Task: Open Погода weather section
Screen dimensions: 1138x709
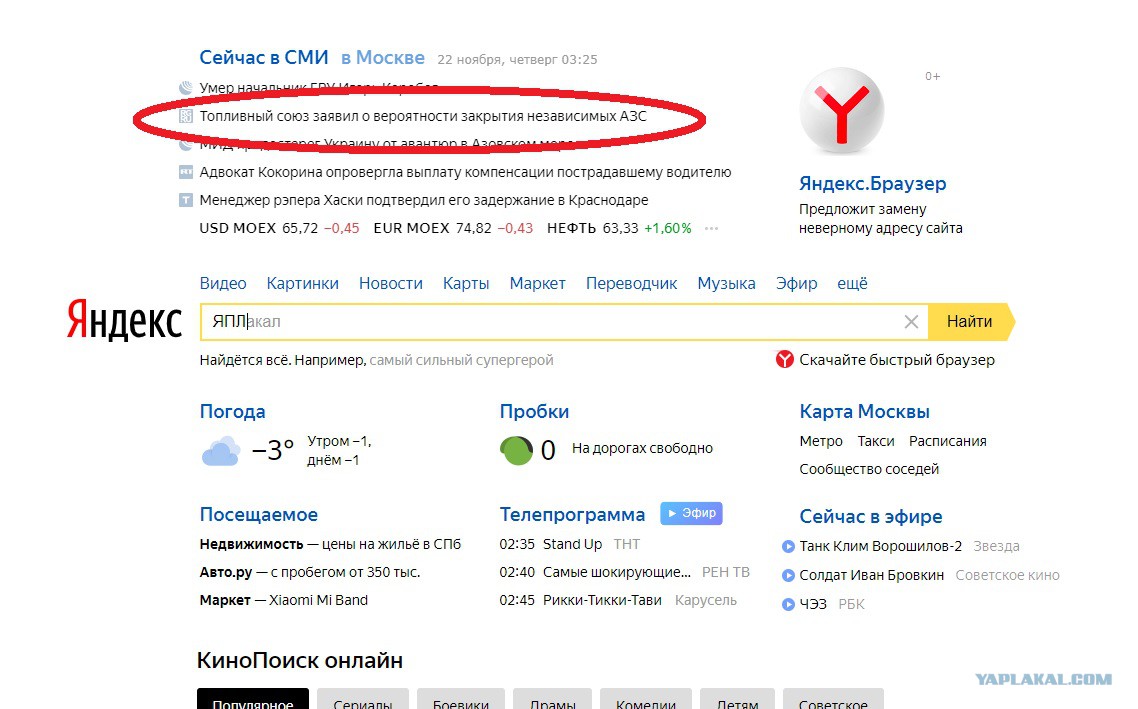Action: (x=232, y=411)
